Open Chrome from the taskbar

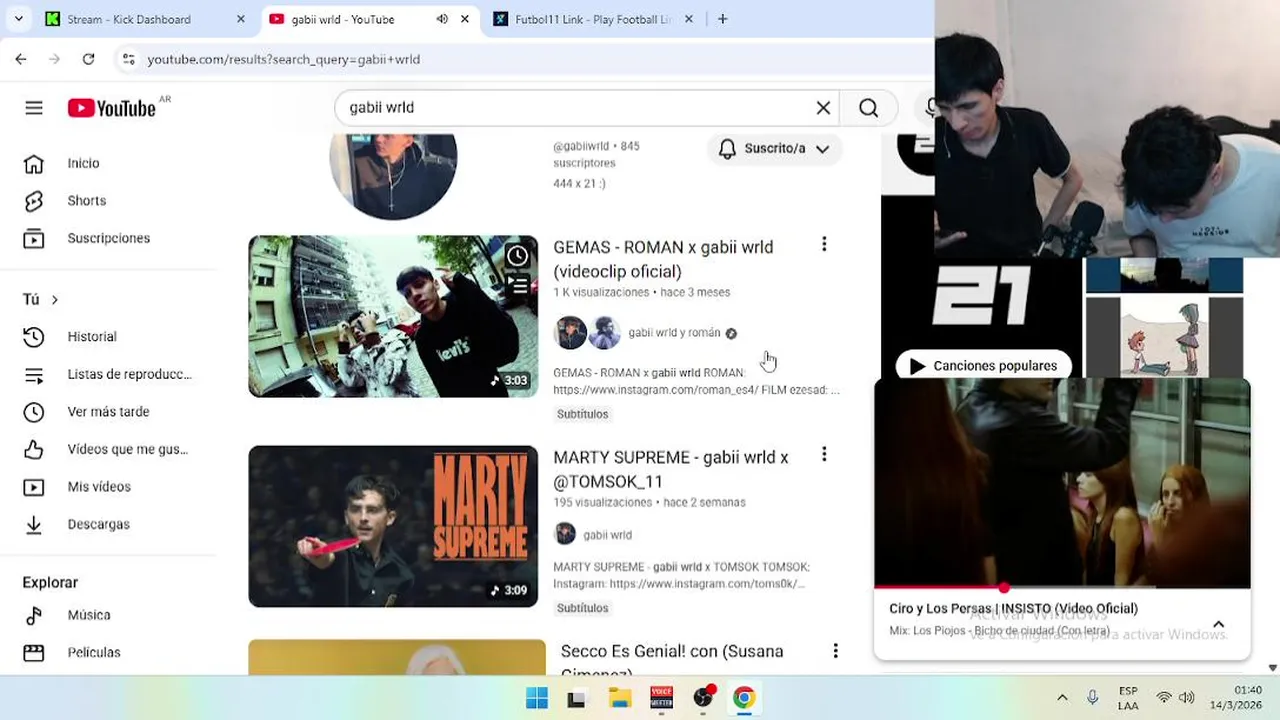point(744,698)
